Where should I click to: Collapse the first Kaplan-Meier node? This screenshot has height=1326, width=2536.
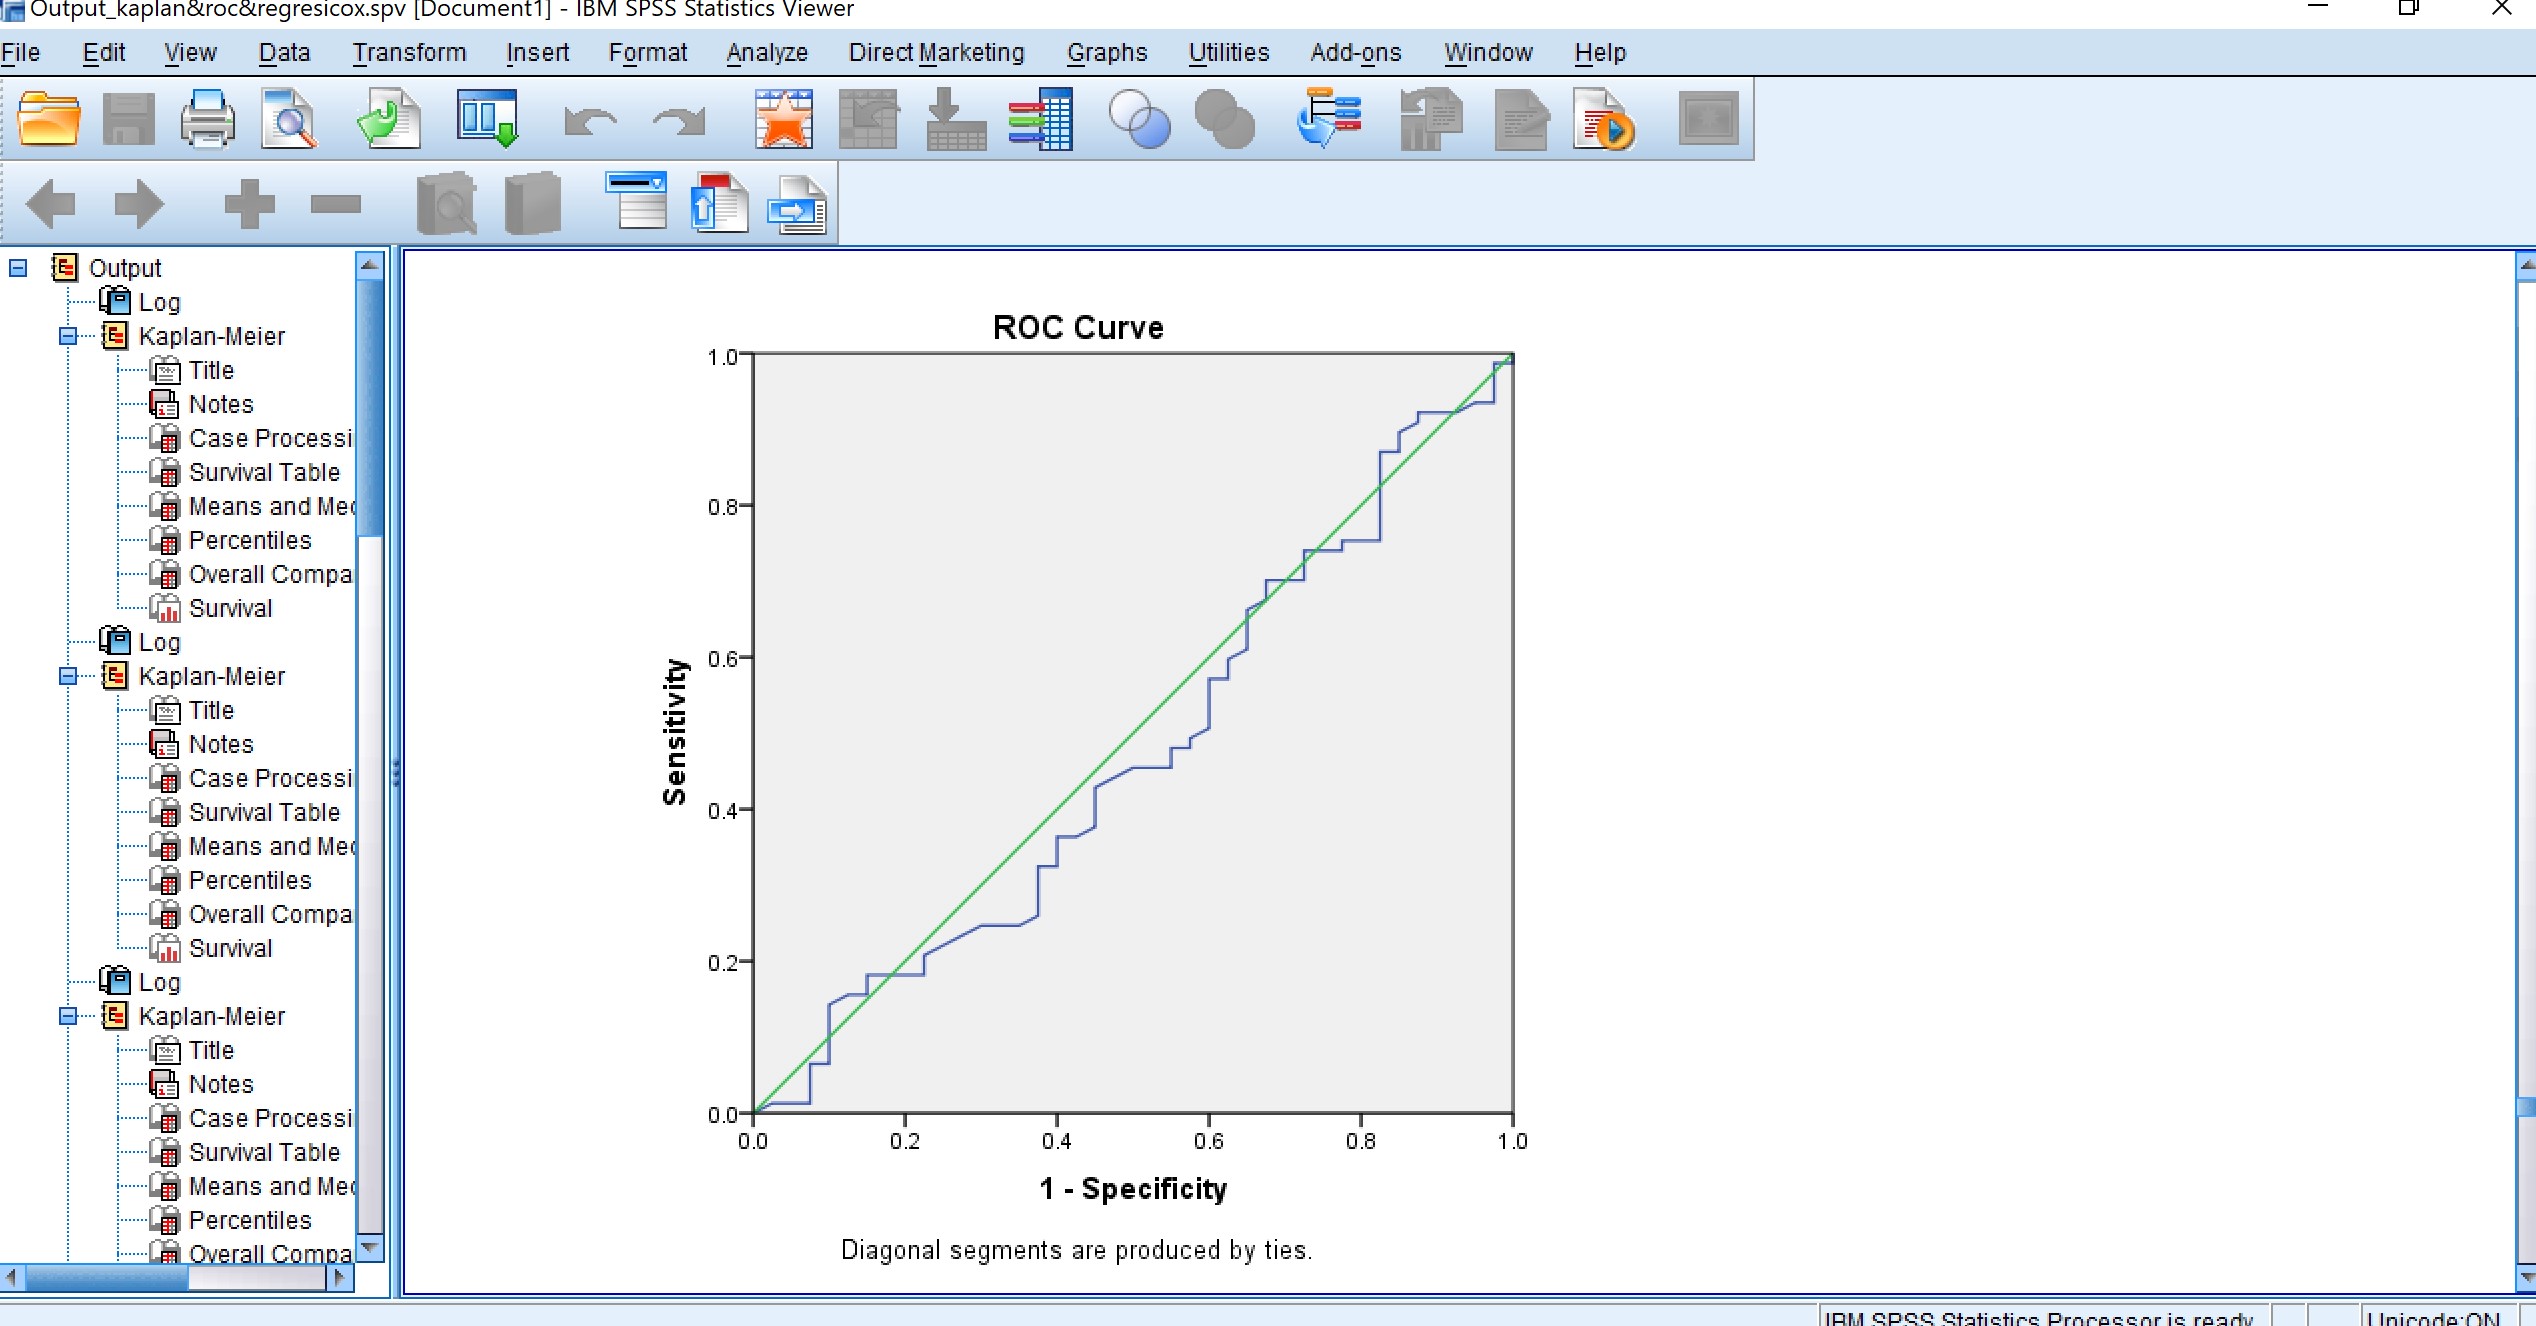coord(68,336)
